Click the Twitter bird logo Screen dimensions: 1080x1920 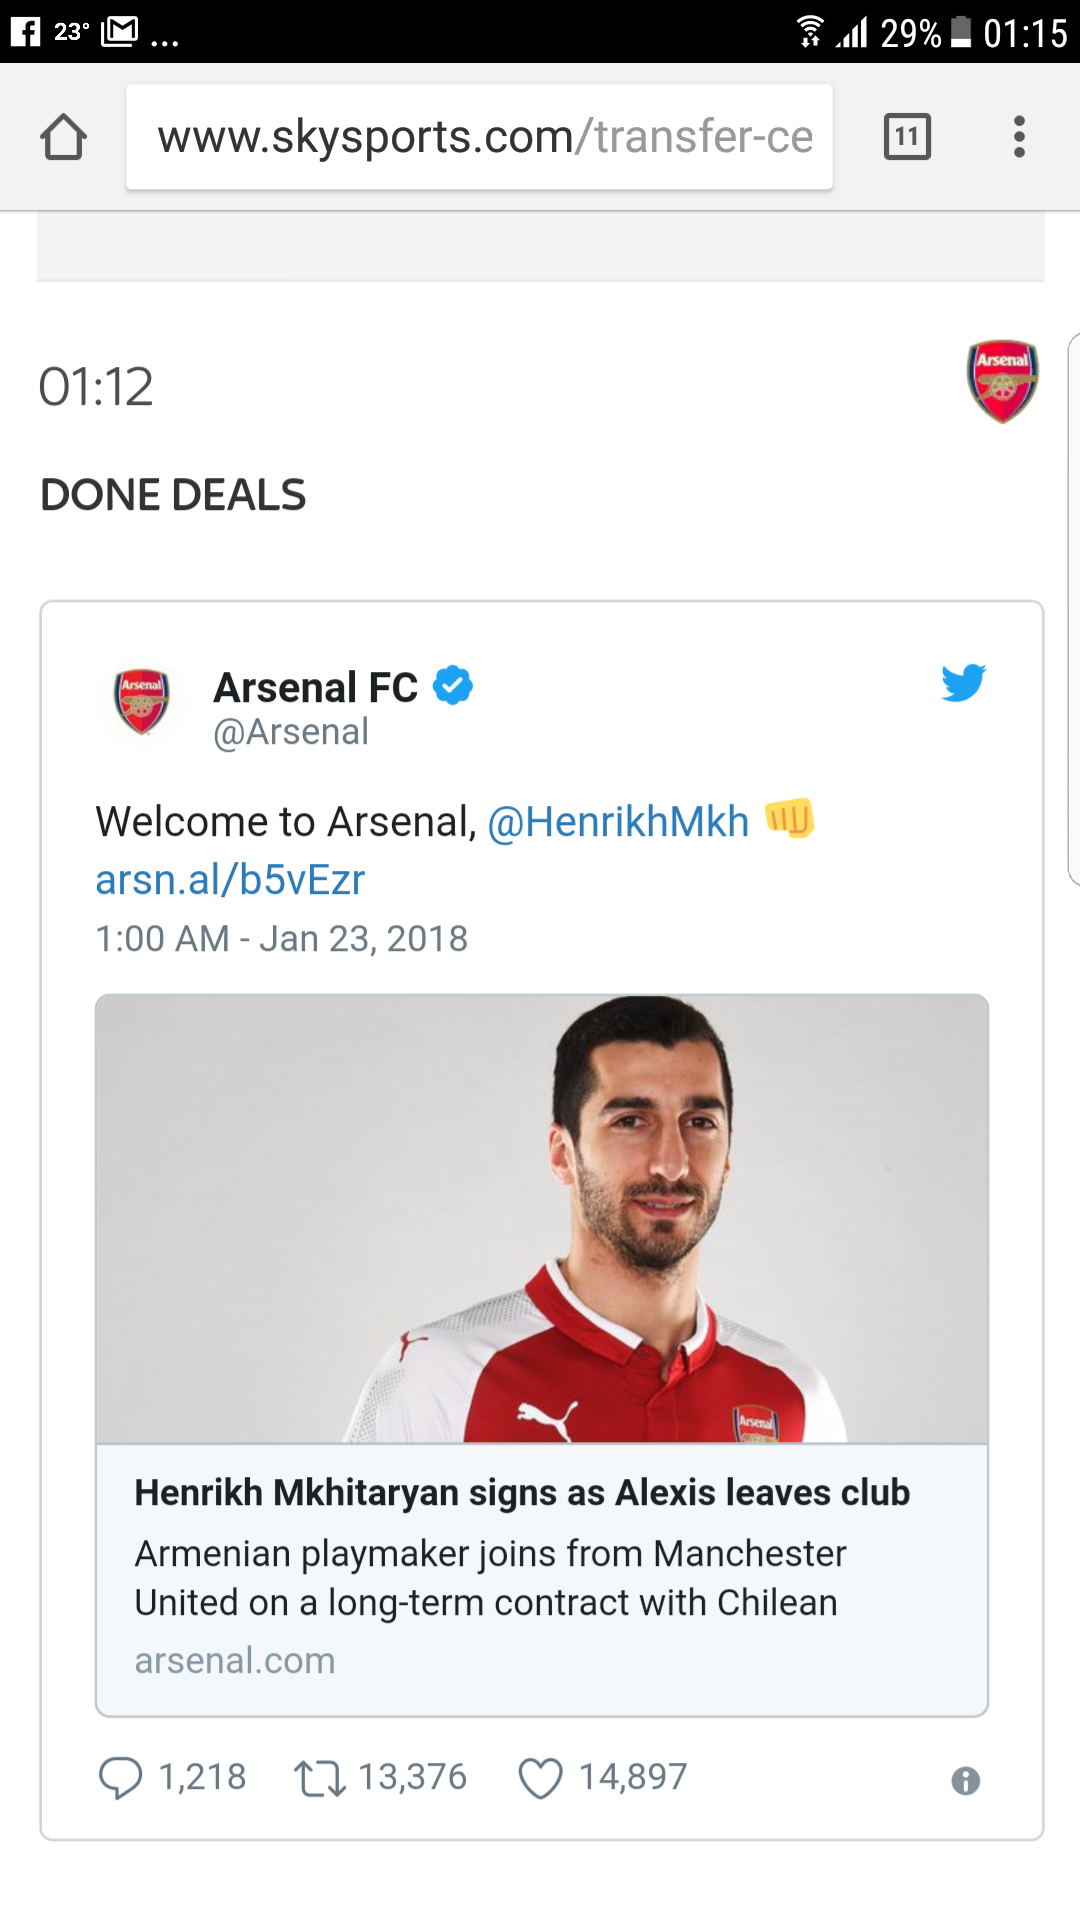point(963,683)
